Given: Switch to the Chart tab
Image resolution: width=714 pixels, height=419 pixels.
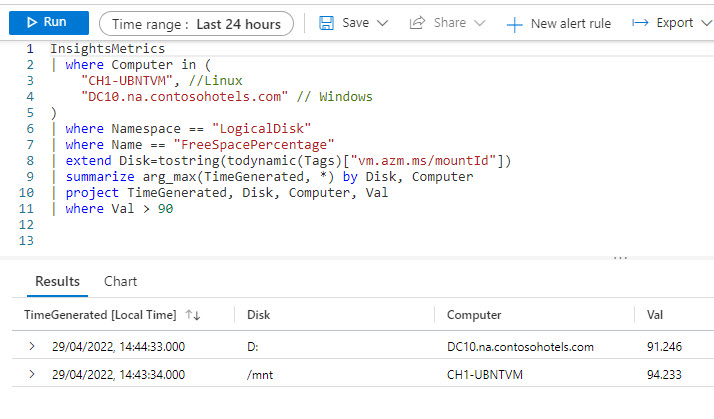Looking at the screenshot, I should (121, 282).
